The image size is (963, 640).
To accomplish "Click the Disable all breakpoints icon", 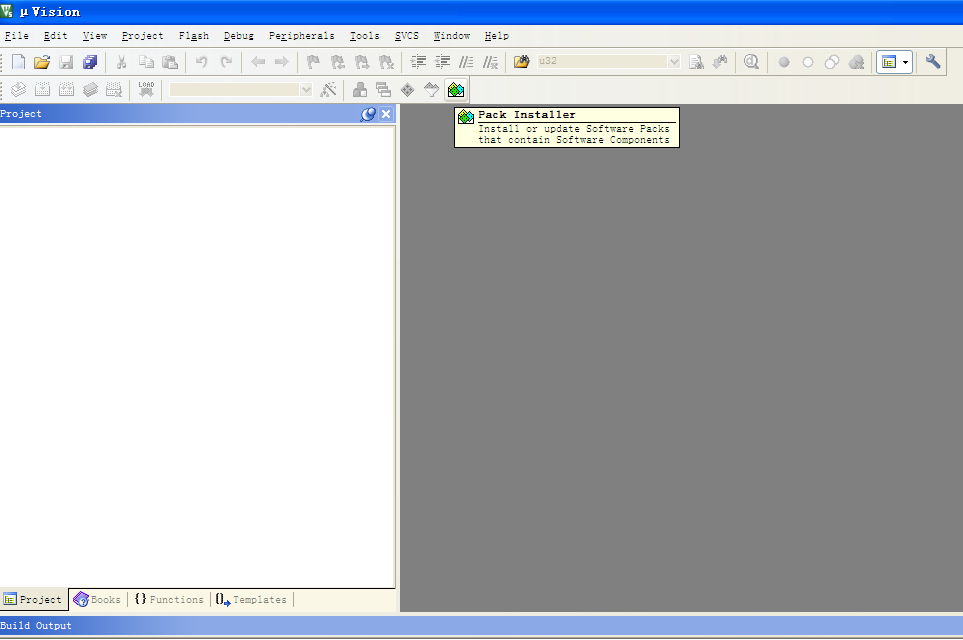I will tap(832, 62).
